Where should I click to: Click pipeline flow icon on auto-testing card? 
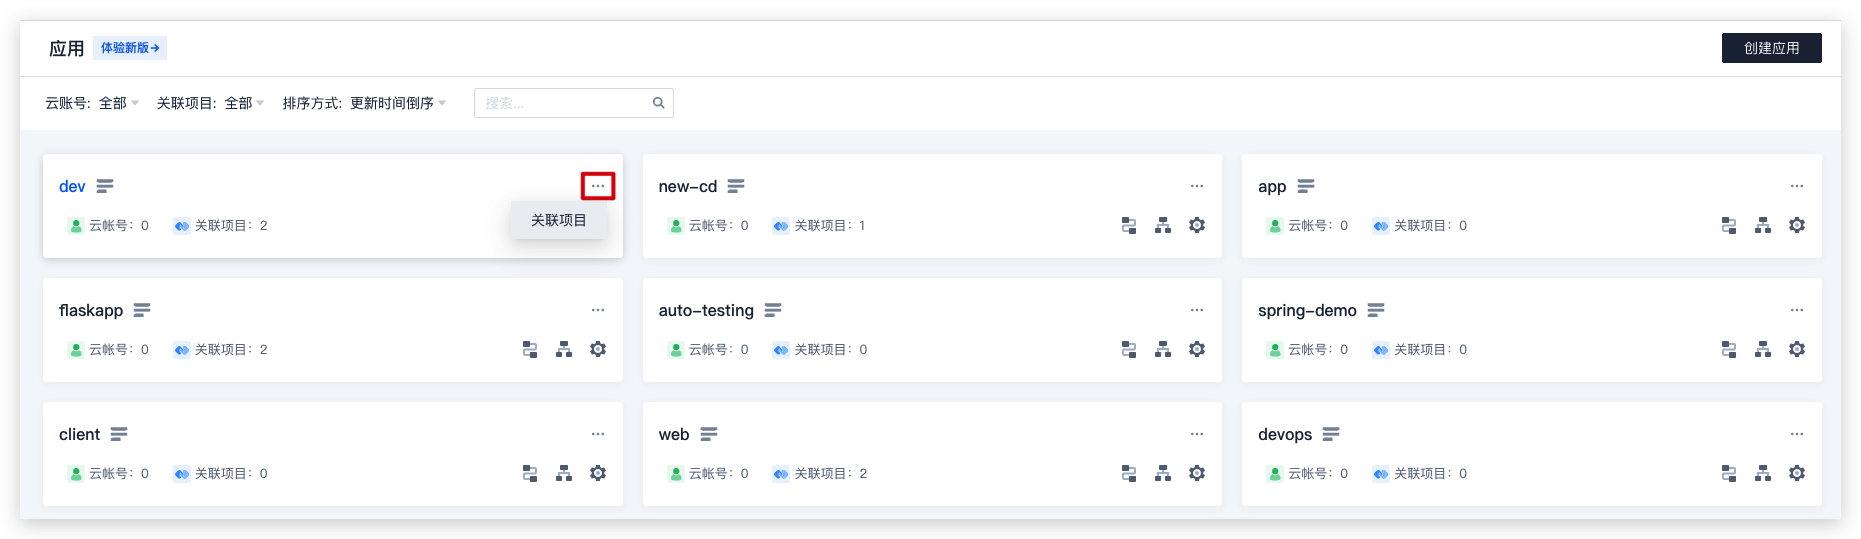pyautogui.click(x=1128, y=349)
